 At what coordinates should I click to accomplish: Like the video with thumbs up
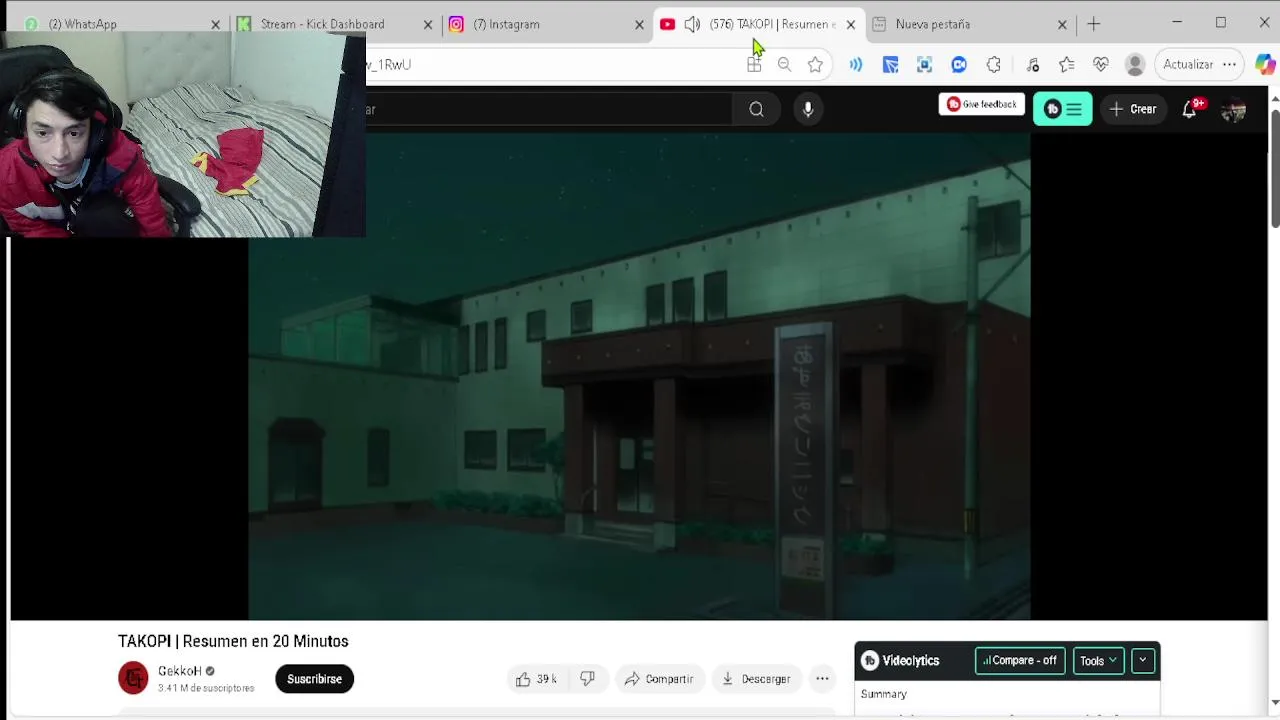(x=536, y=679)
